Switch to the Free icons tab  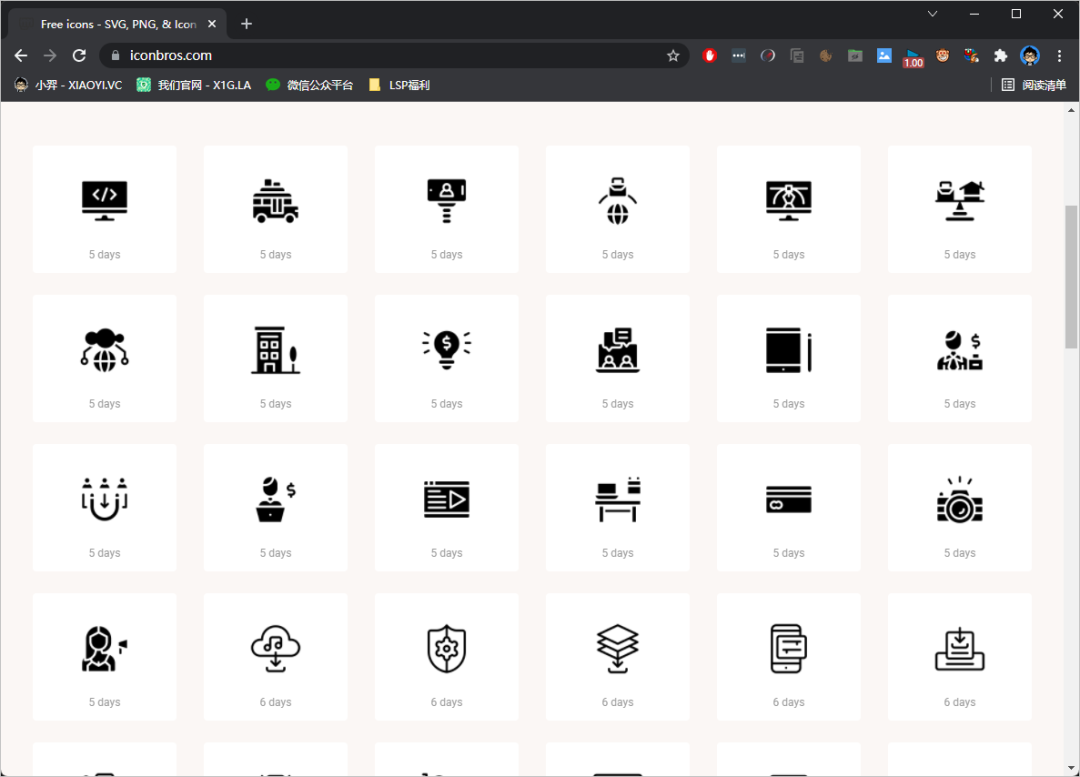pyautogui.click(x=117, y=24)
